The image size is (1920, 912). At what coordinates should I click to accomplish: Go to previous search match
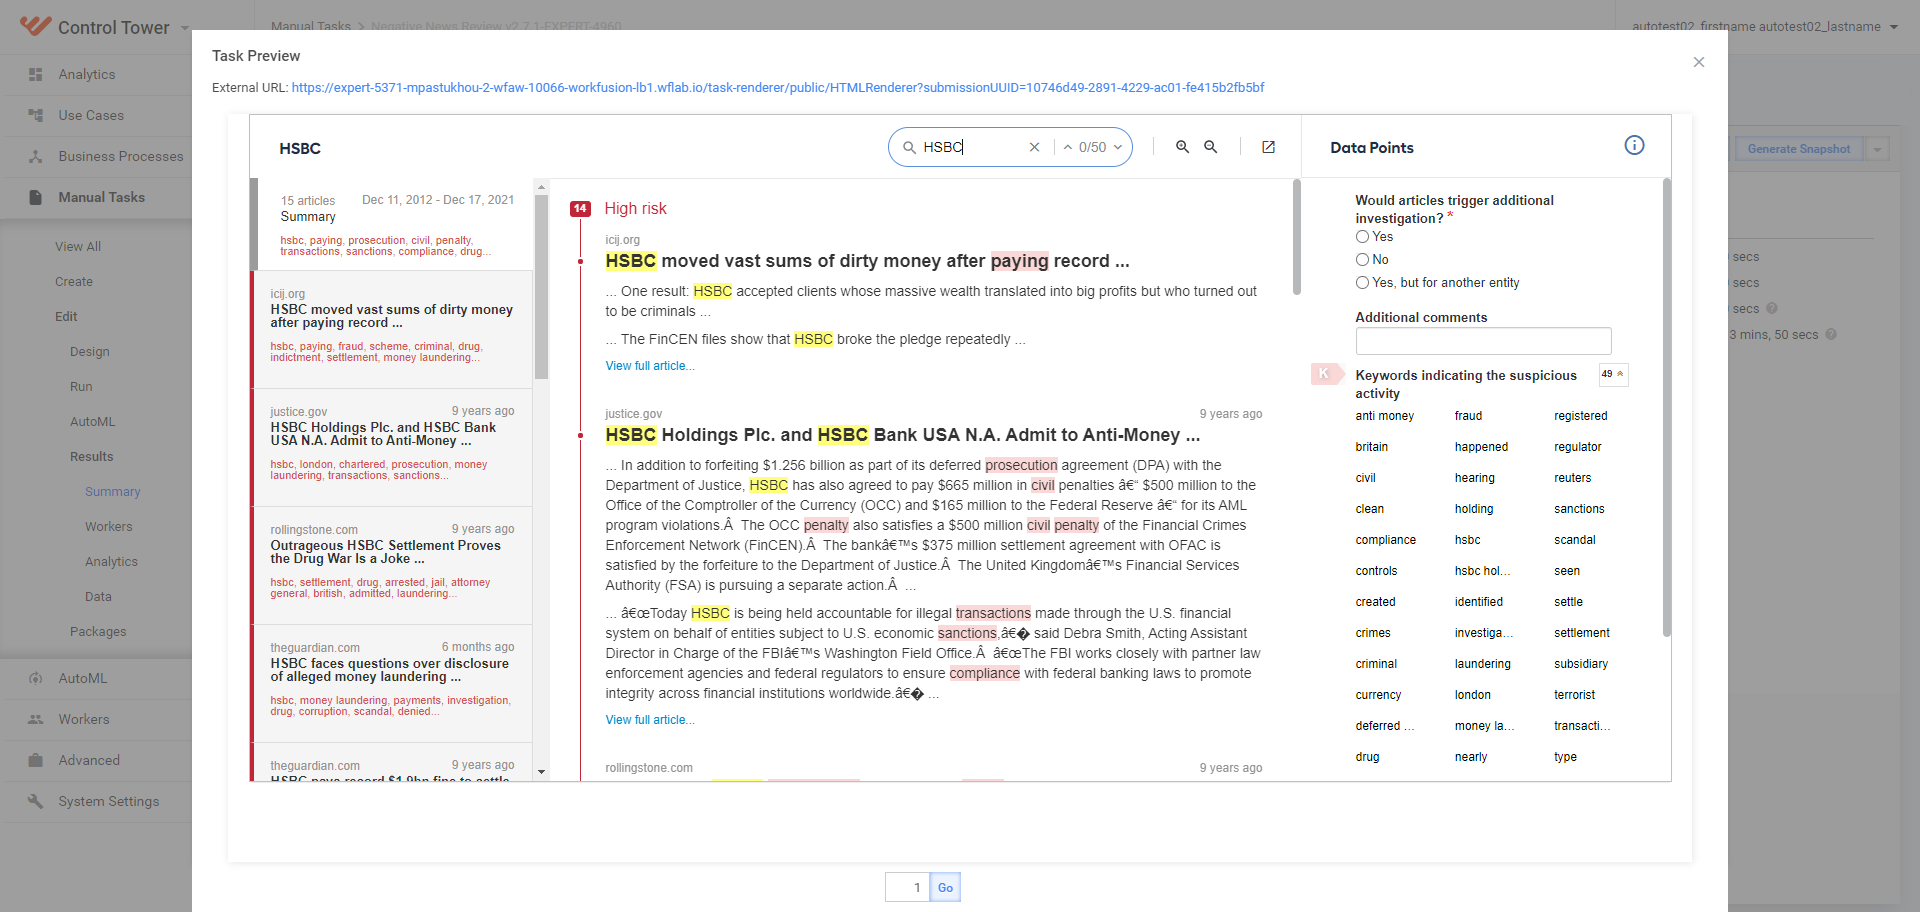[1068, 147]
